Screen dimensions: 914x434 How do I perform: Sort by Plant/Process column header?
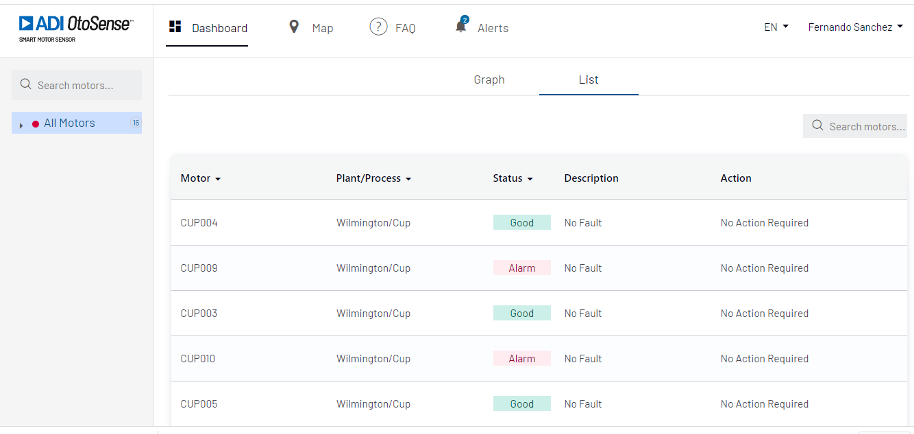point(373,178)
